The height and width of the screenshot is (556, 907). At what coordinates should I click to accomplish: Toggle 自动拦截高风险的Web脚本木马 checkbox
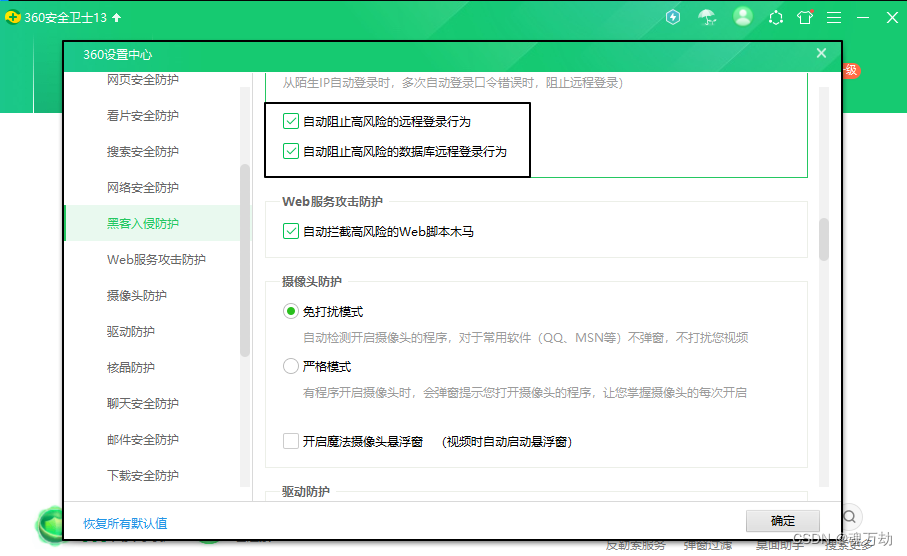(x=290, y=231)
